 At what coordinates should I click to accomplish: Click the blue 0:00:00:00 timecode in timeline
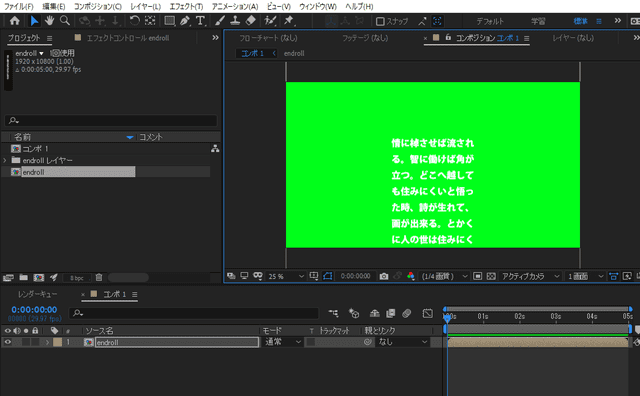point(34,310)
